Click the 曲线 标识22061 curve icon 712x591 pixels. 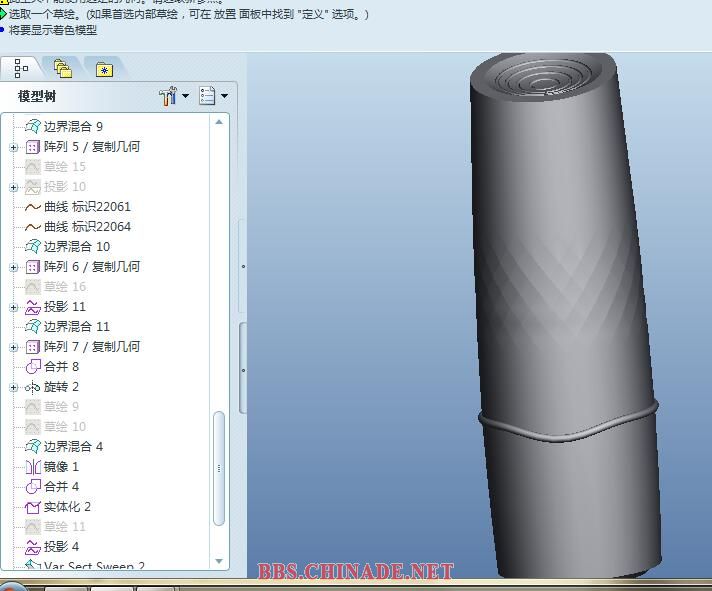[x=32, y=207]
